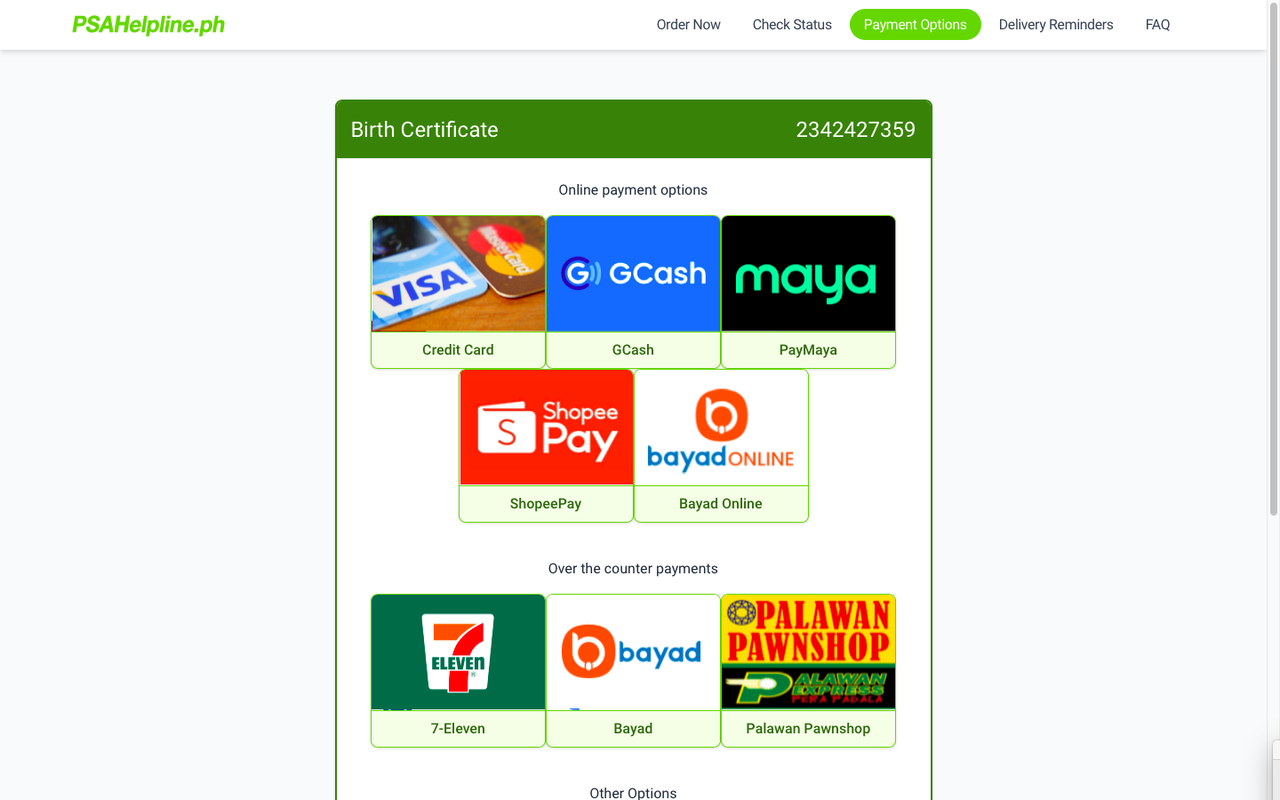The width and height of the screenshot is (1280, 800).
Task: Click the PSAHelpline.ph site logo
Action: (148, 25)
